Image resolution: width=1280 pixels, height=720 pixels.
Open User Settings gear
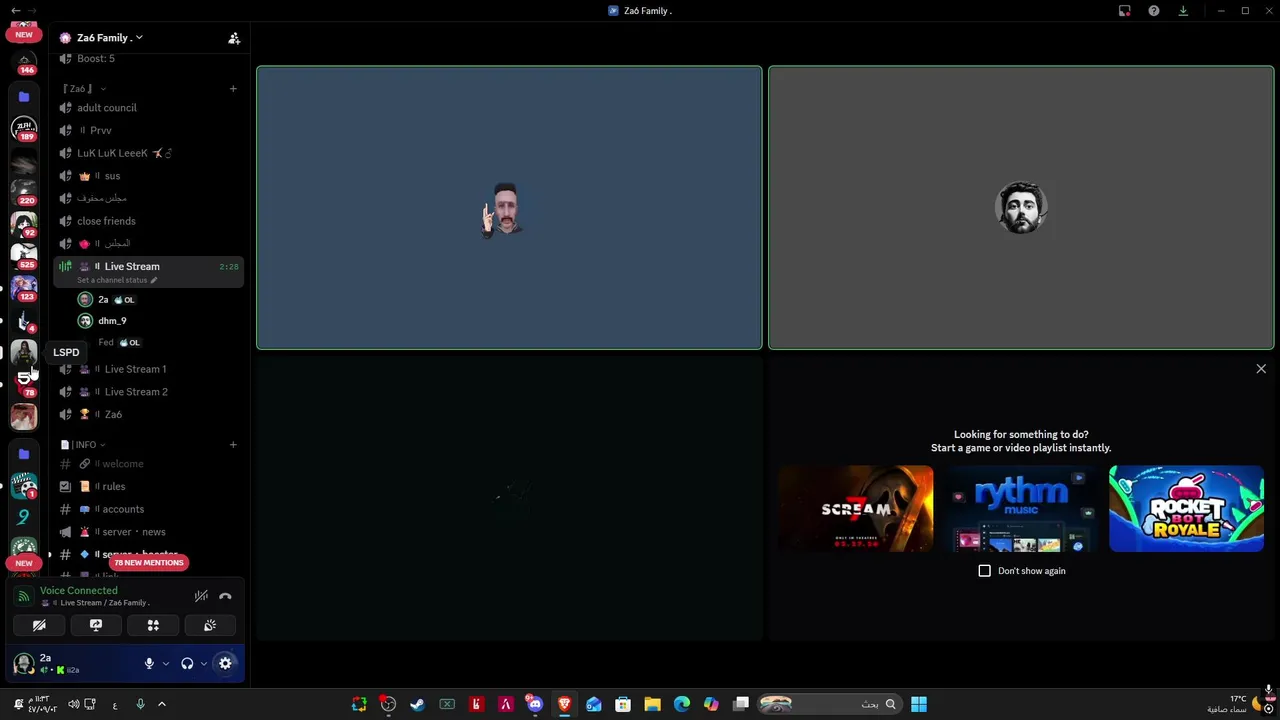(225, 663)
